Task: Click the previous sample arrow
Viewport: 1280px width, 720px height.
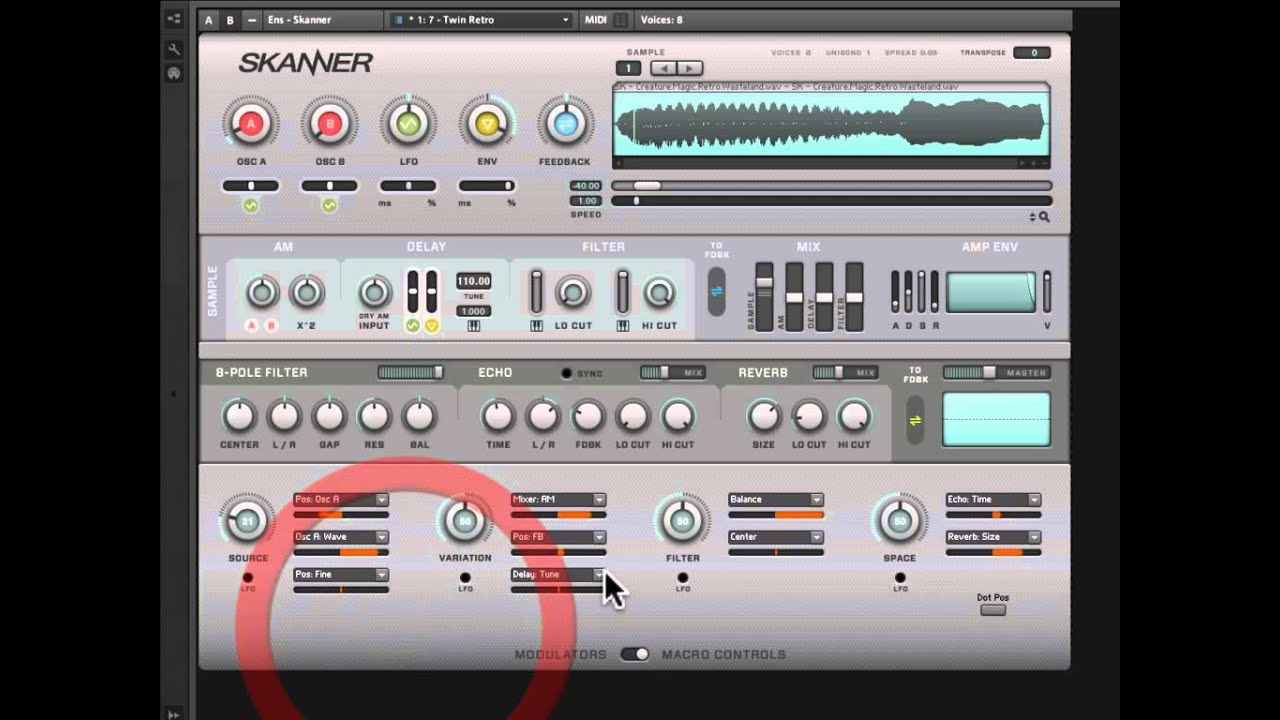Action: 663,68
